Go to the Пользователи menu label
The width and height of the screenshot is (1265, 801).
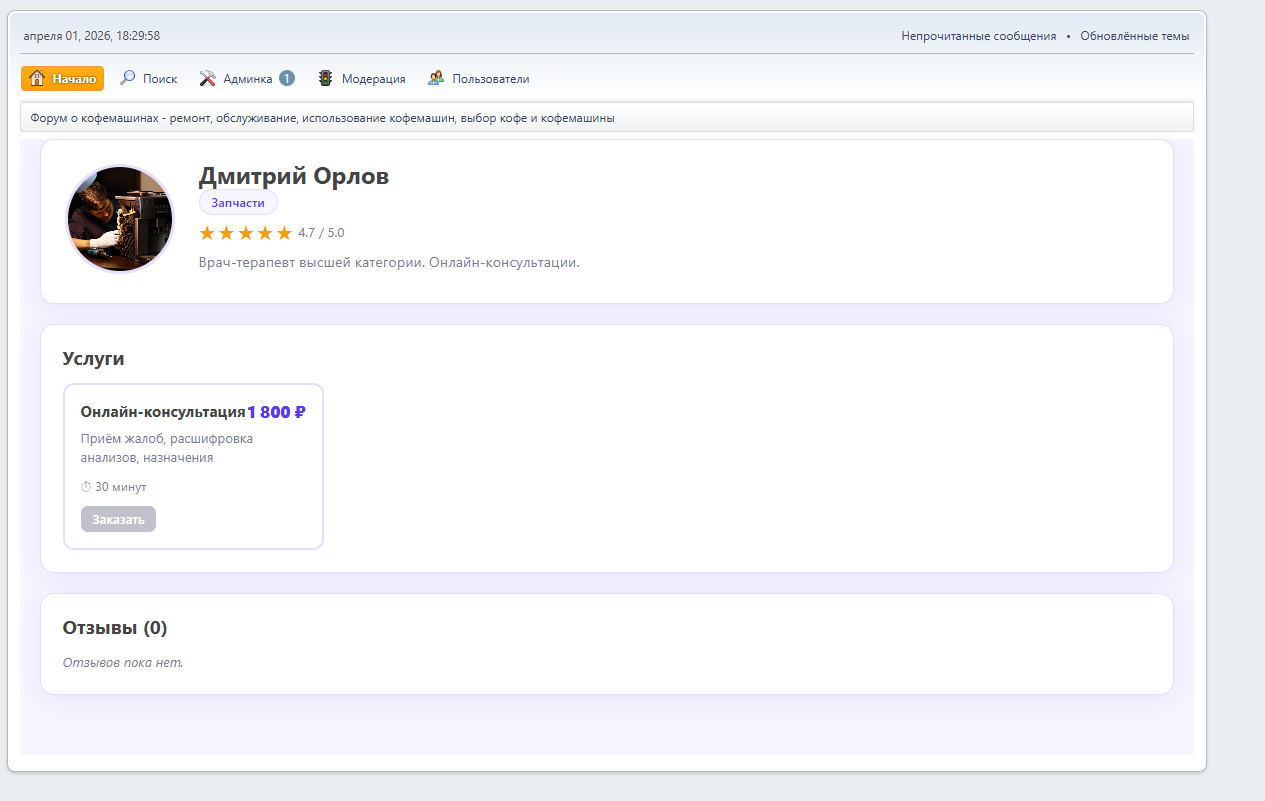490,79
